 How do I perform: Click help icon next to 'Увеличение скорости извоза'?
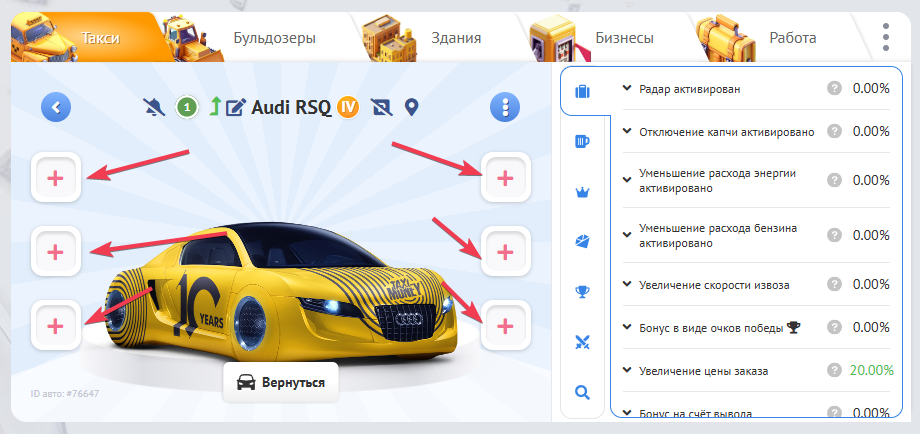point(834,284)
